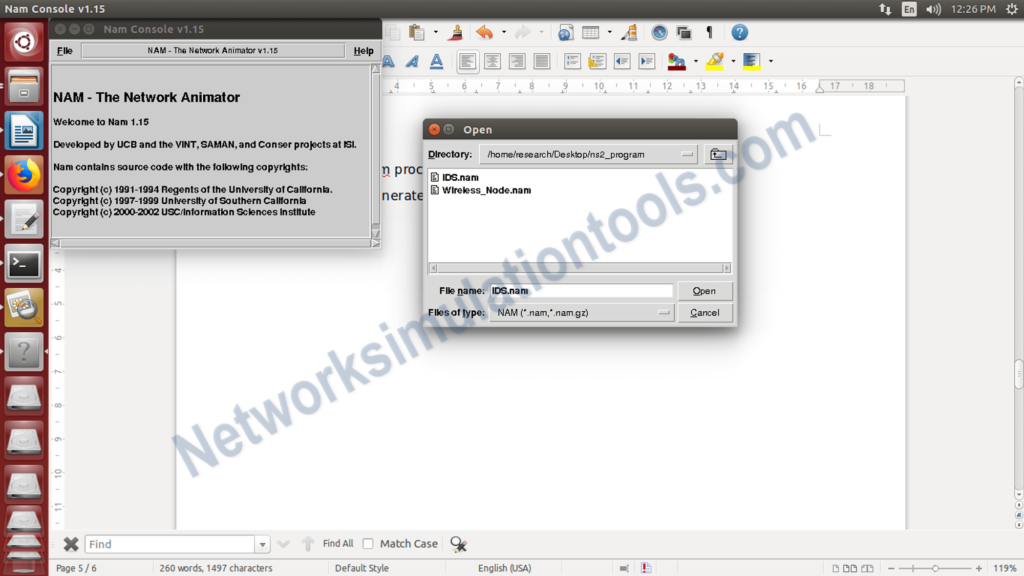
Task: Open the spell check tool icon
Action: point(630,32)
